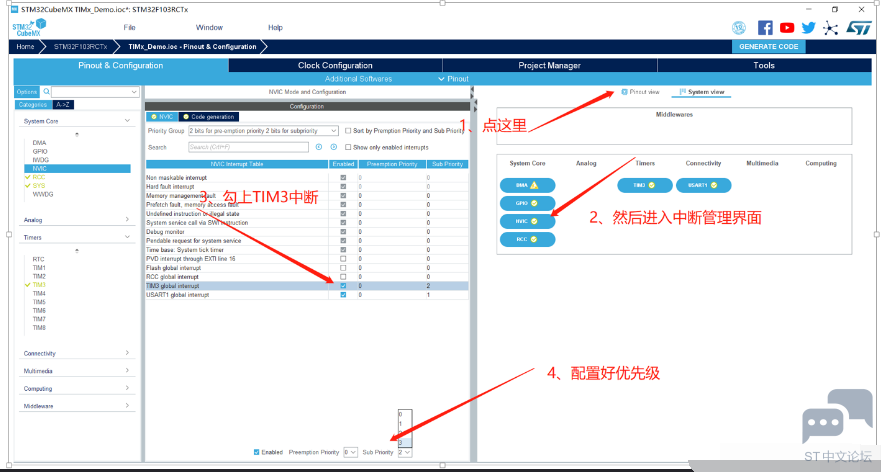Enable Flash global interrupt checkbox
The height and width of the screenshot is (472, 881).
click(343, 268)
